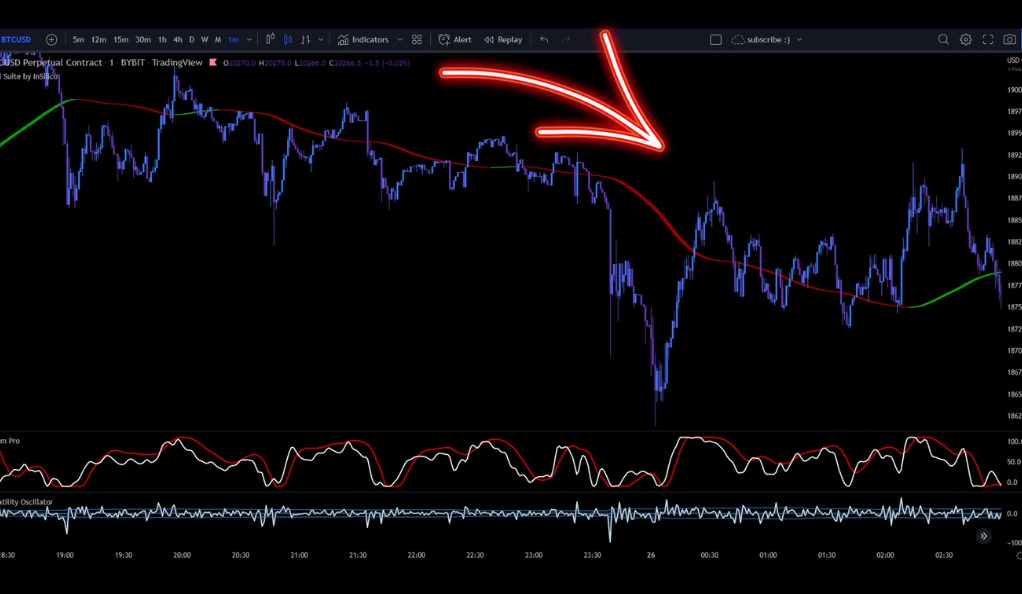Switch to the 1h timeframe
This screenshot has width=1022, height=594.
click(x=162, y=40)
